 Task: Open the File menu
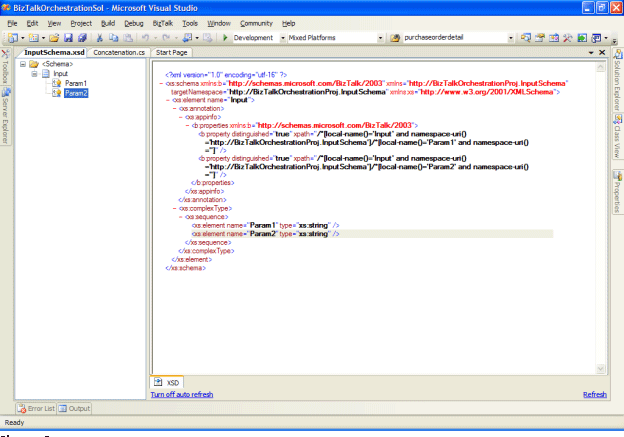coord(12,23)
